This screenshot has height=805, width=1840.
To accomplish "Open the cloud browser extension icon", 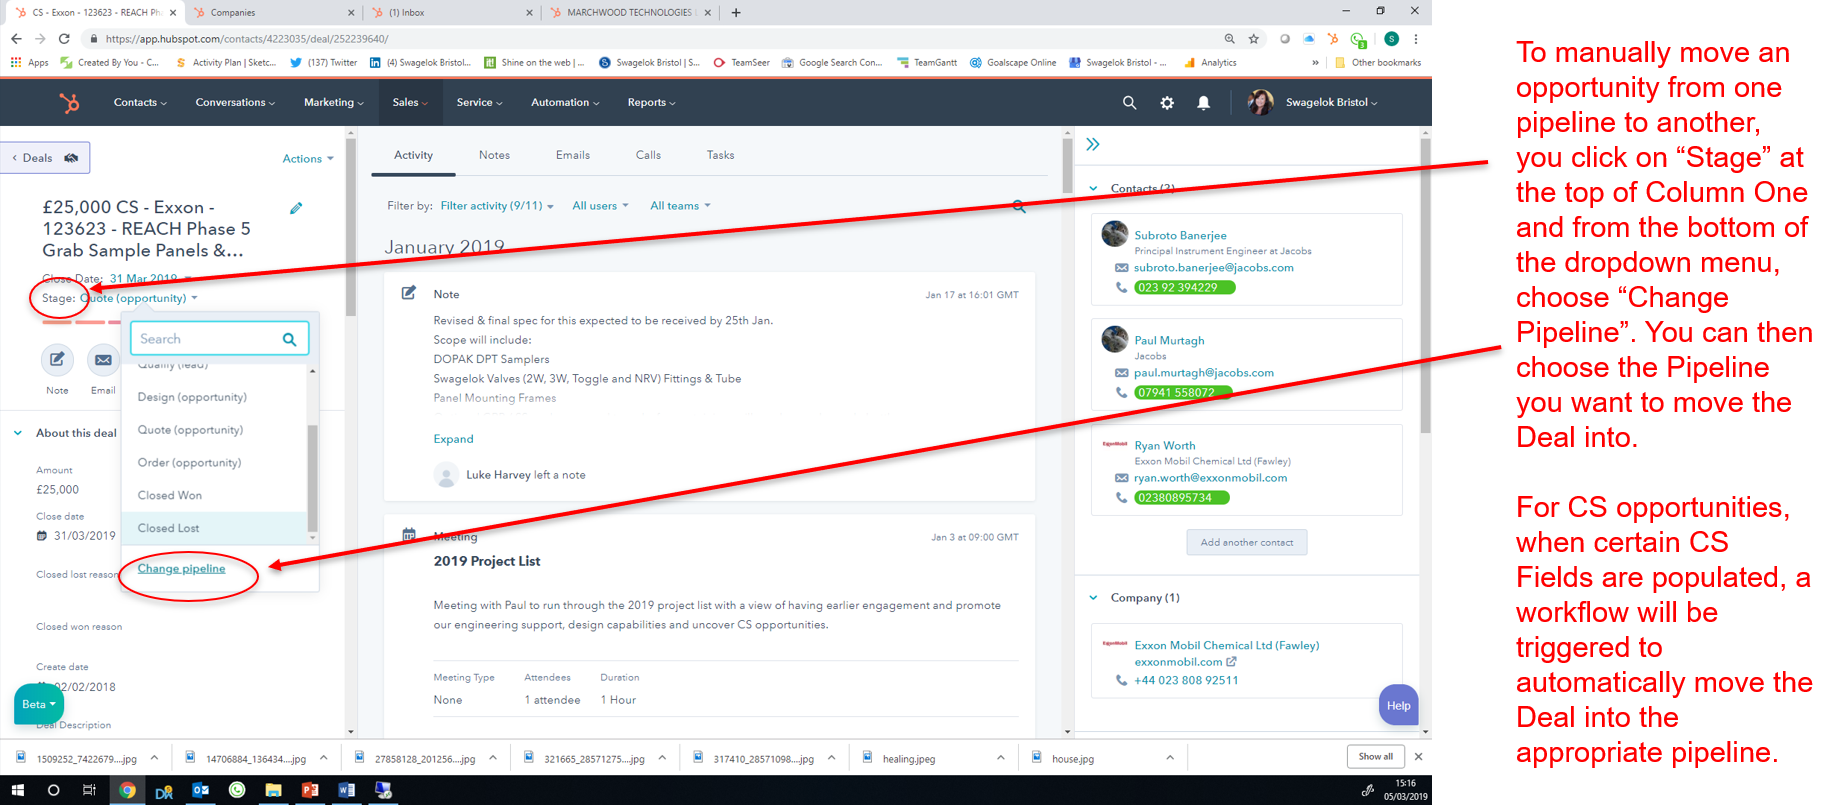I will 1309,39.
